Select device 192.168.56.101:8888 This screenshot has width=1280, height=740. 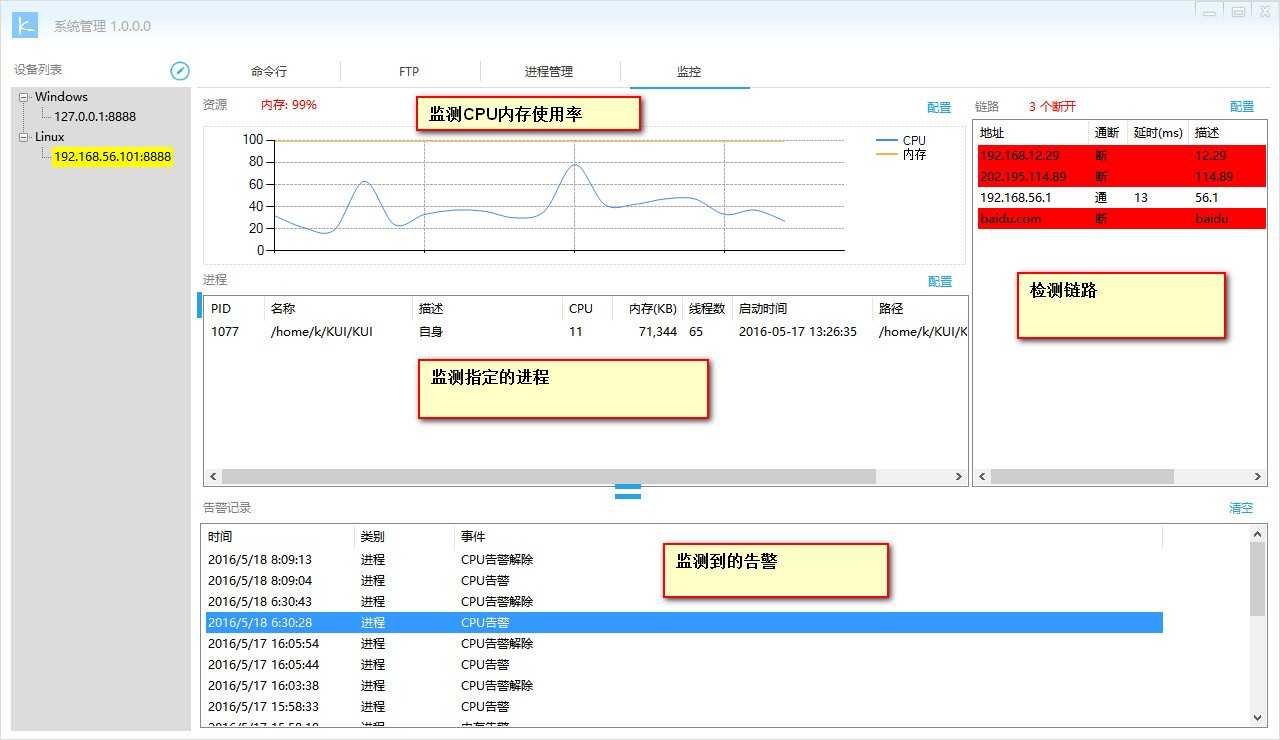click(113, 156)
